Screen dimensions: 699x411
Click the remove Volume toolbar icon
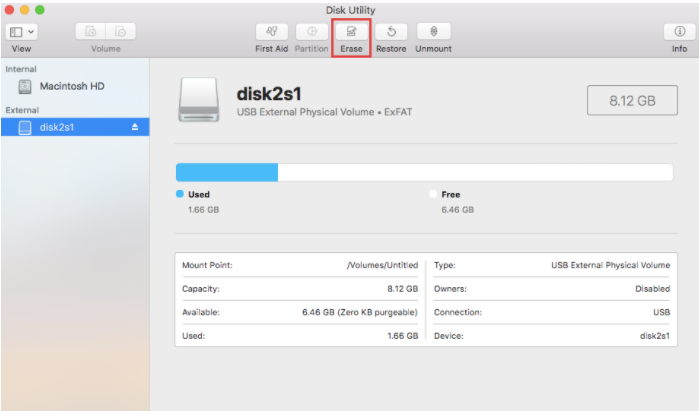click(120, 32)
